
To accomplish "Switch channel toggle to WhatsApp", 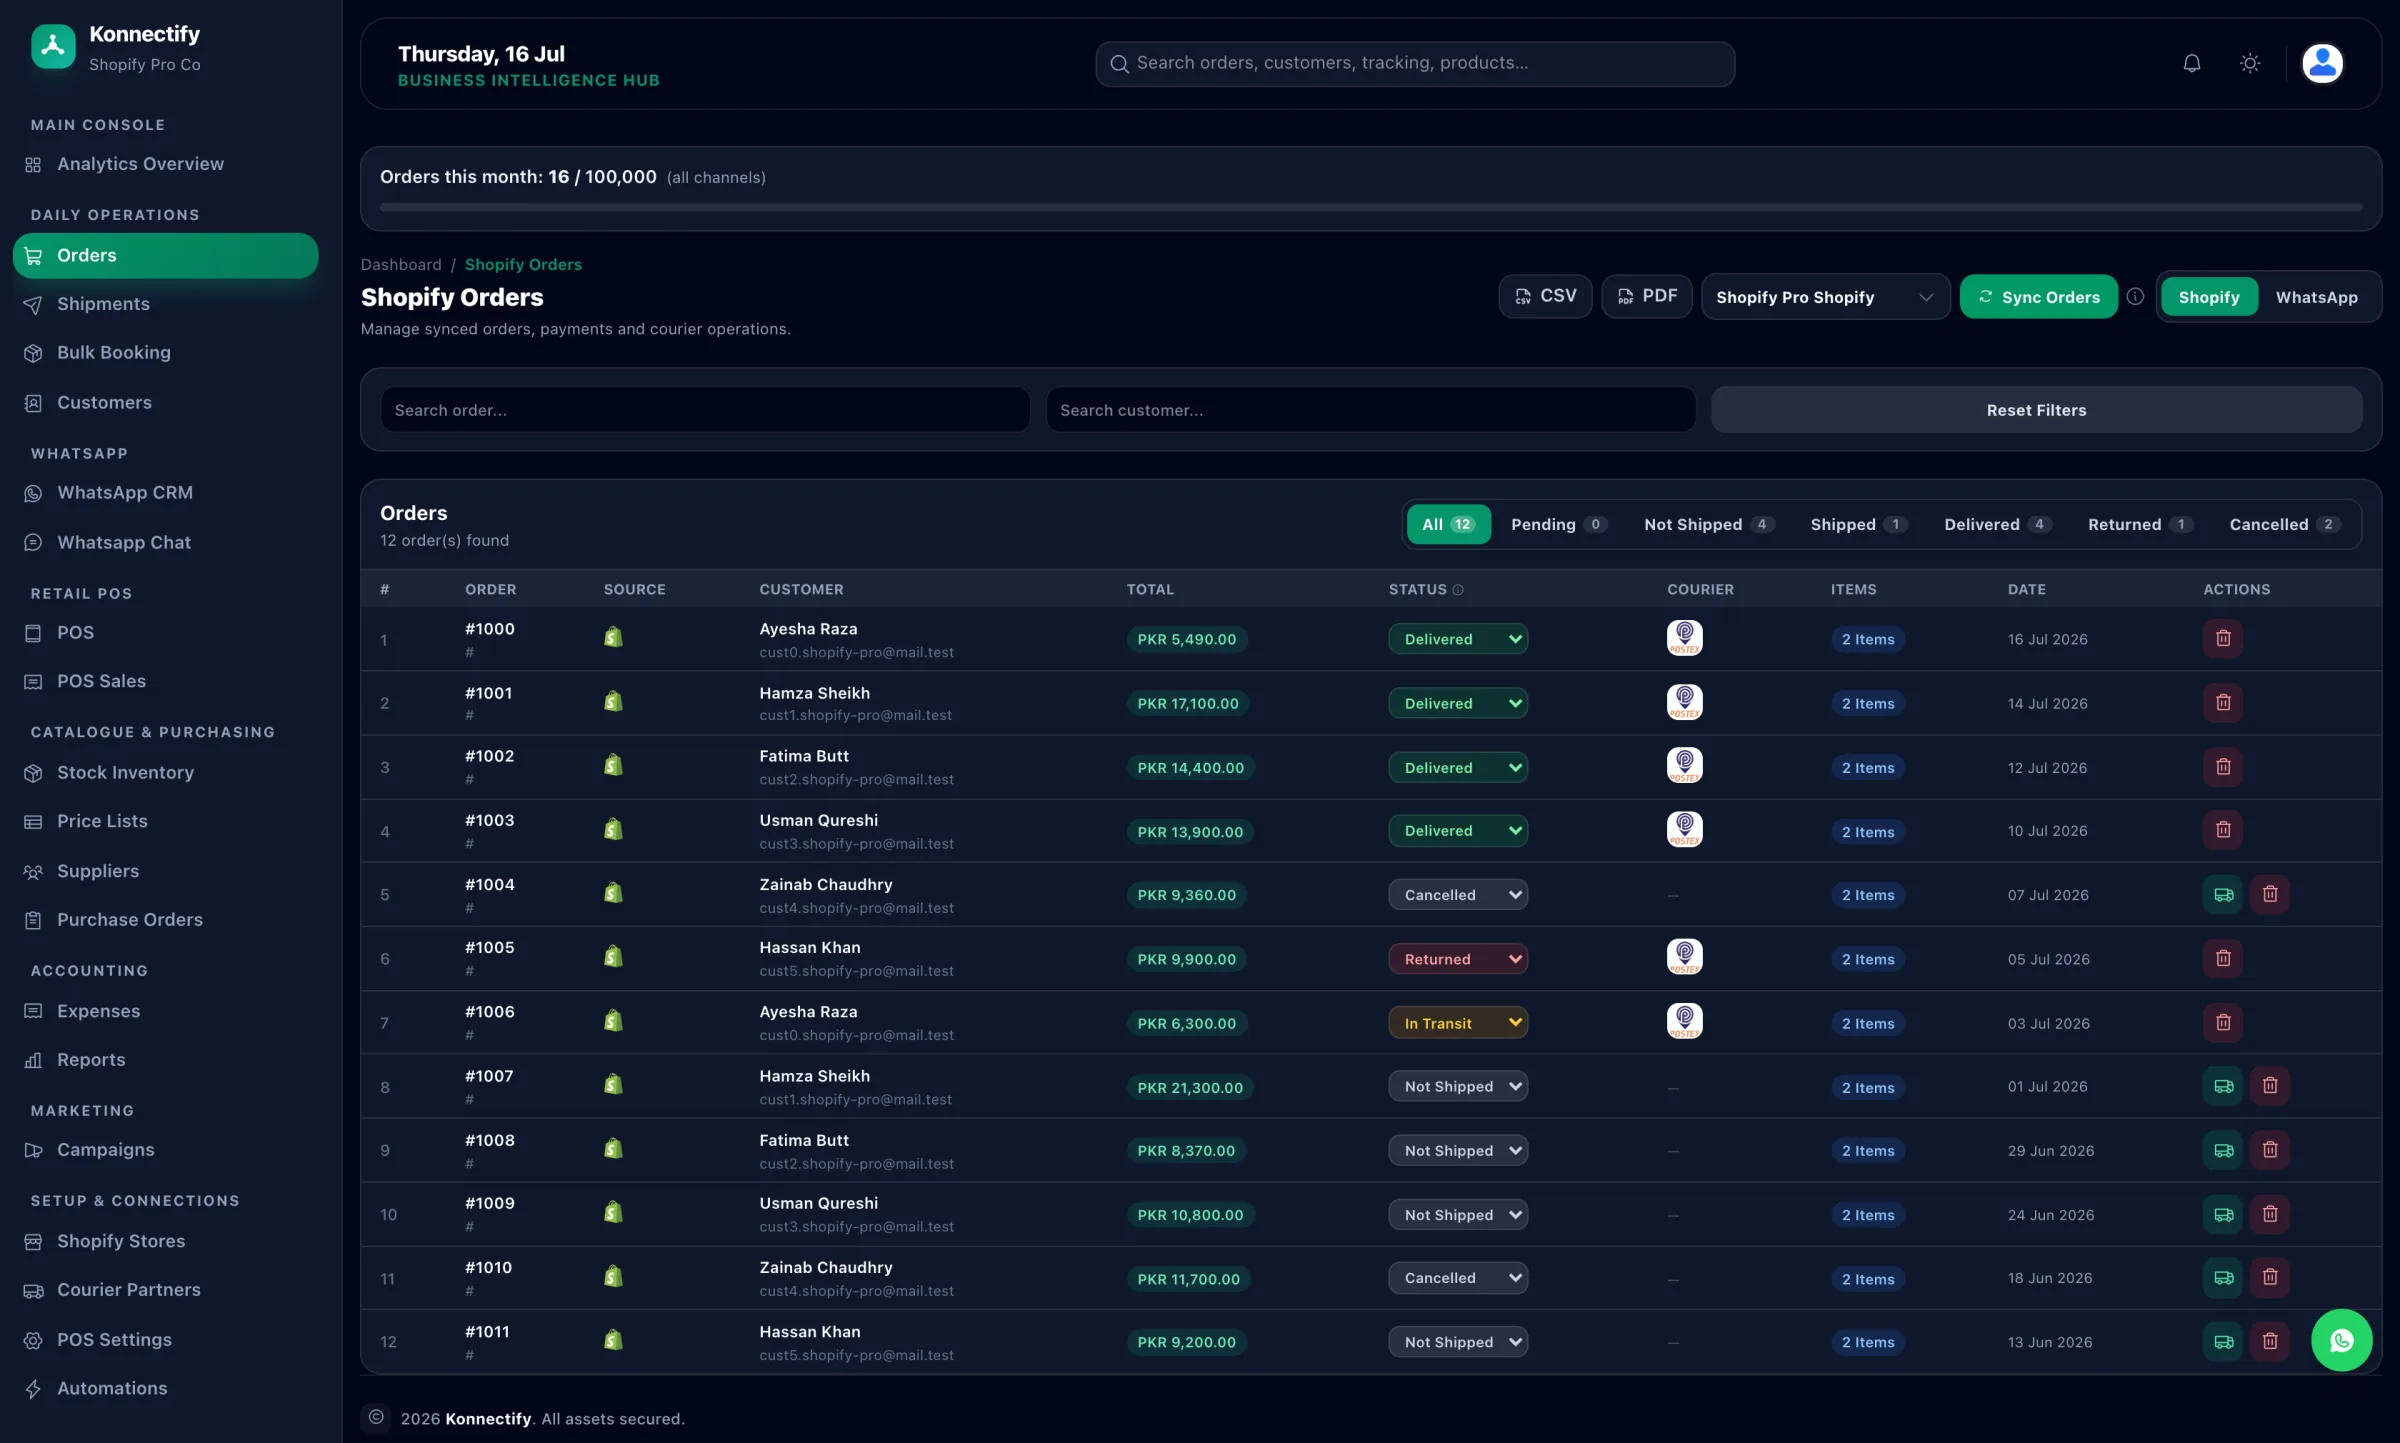I will pos(2316,297).
